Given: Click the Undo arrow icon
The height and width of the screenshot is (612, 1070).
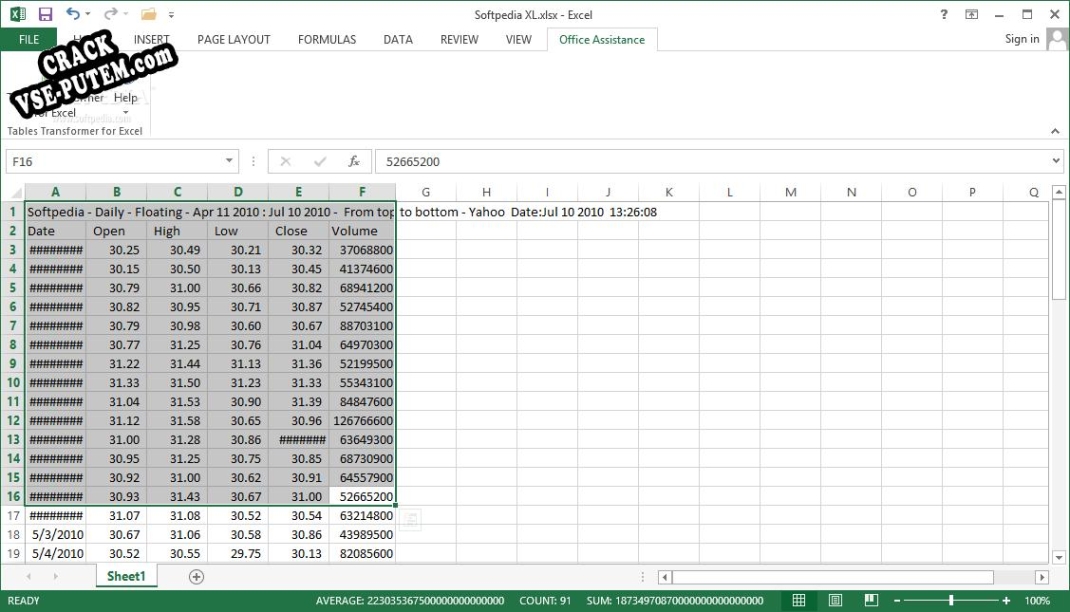Looking at the screenshot, I should click(72, 14).
